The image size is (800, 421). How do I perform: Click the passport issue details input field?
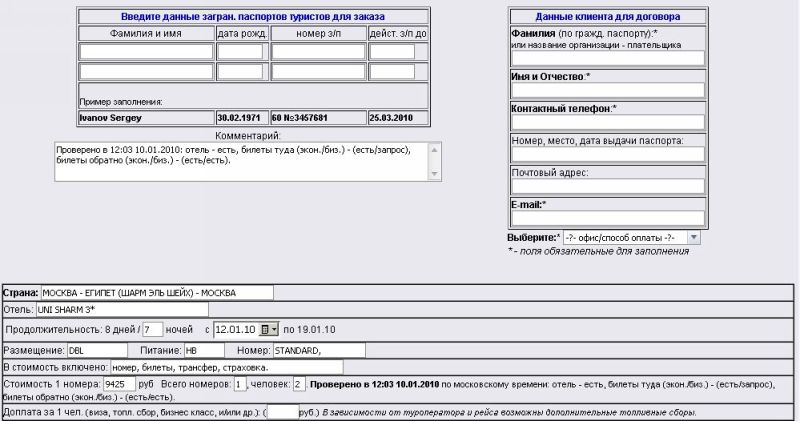click(607, 154)
